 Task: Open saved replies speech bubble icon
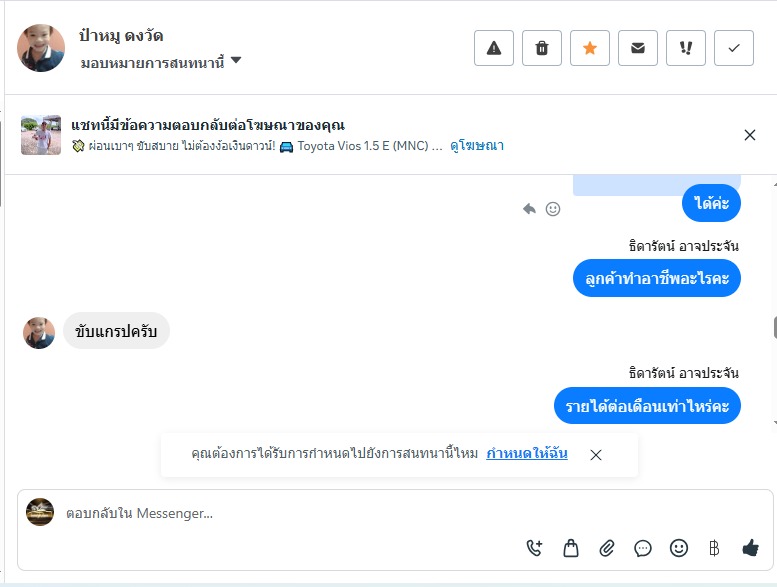pos(643,548)
